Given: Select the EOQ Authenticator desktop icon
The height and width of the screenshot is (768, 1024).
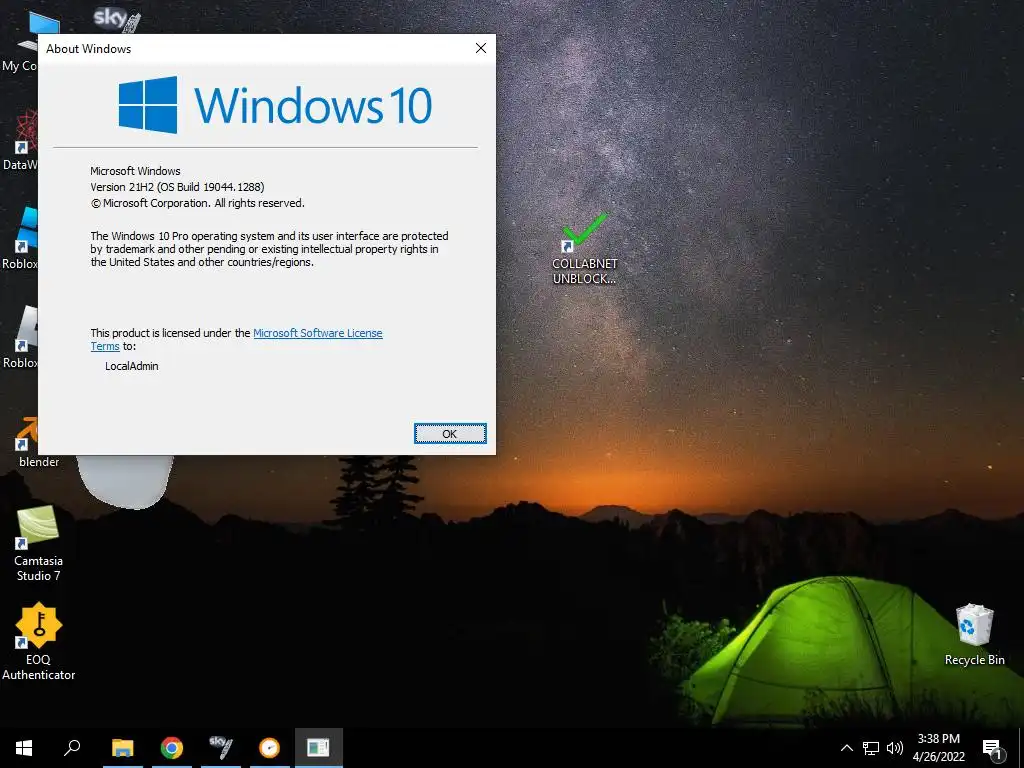Looking at the screenshot, I should 39,641.
